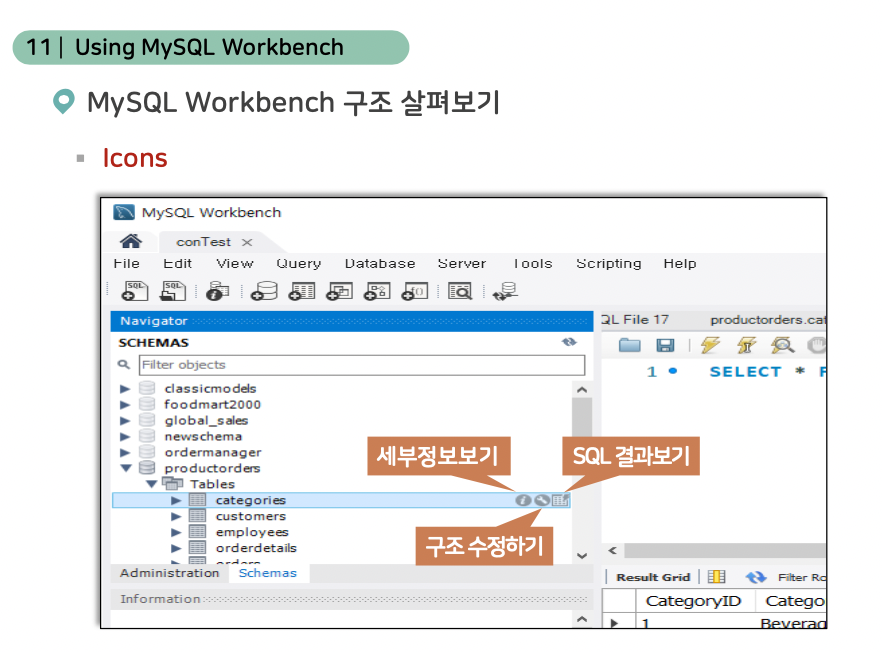Screen dimensions: 882x652
Task: Open the Server menu
Action: (x=462, y=263)
